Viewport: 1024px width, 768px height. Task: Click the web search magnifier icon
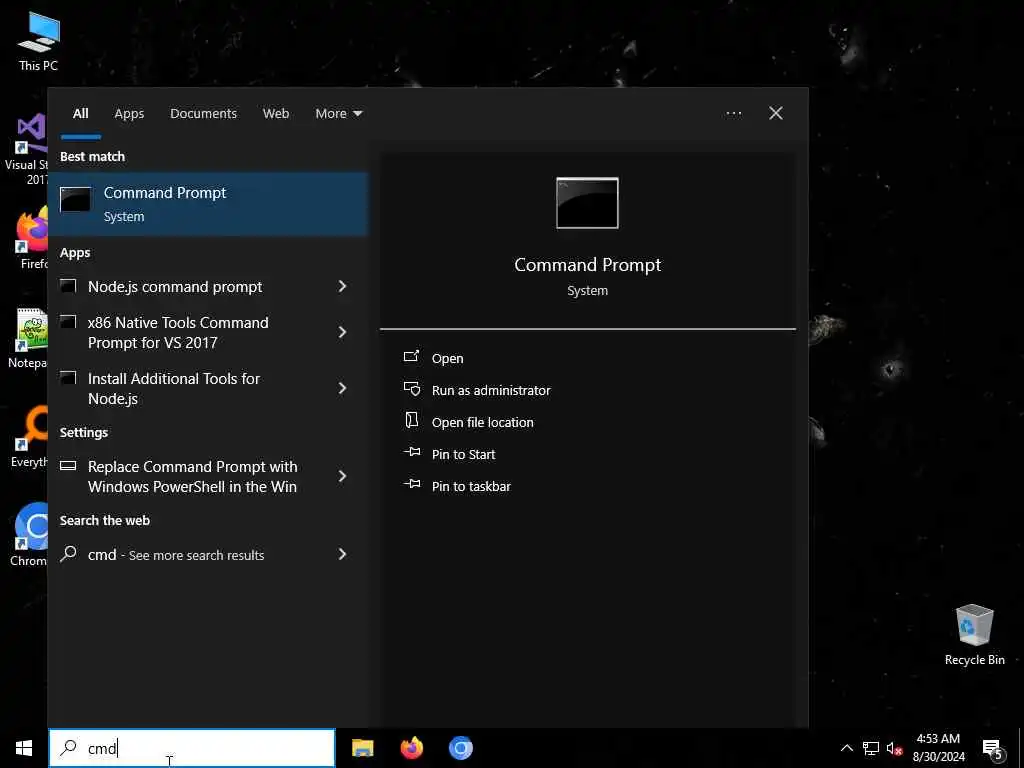coord(68,553)
